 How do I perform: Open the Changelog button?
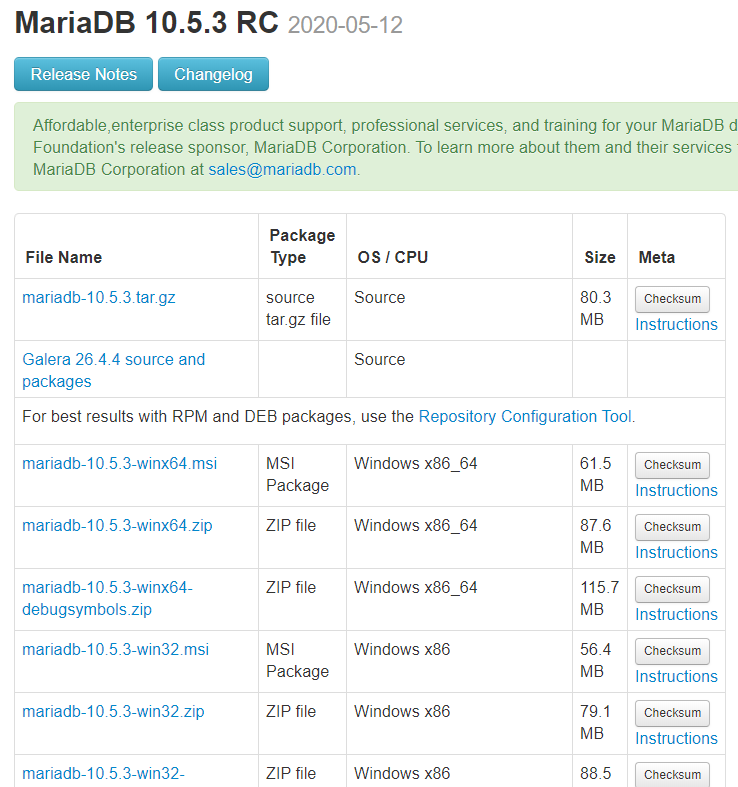pyautogui.click(x=213, y=74)
